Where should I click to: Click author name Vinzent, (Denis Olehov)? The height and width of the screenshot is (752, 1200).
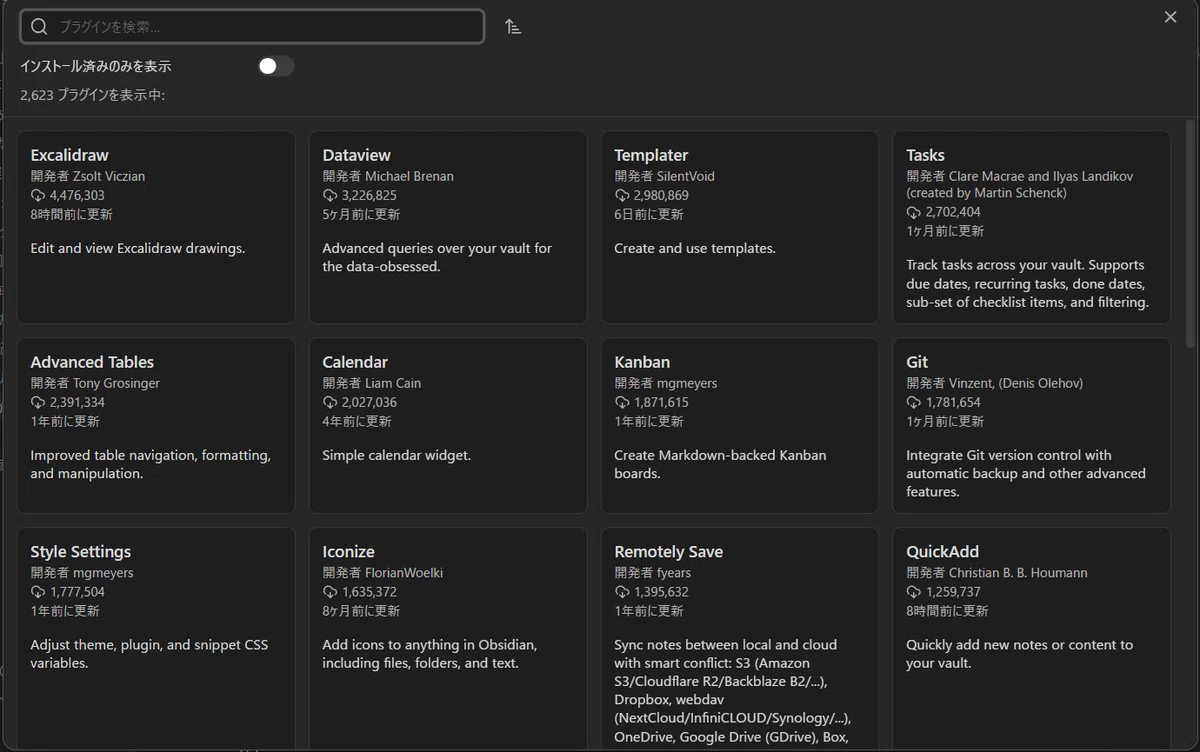pyautogui.click(x=1016, y=383)
